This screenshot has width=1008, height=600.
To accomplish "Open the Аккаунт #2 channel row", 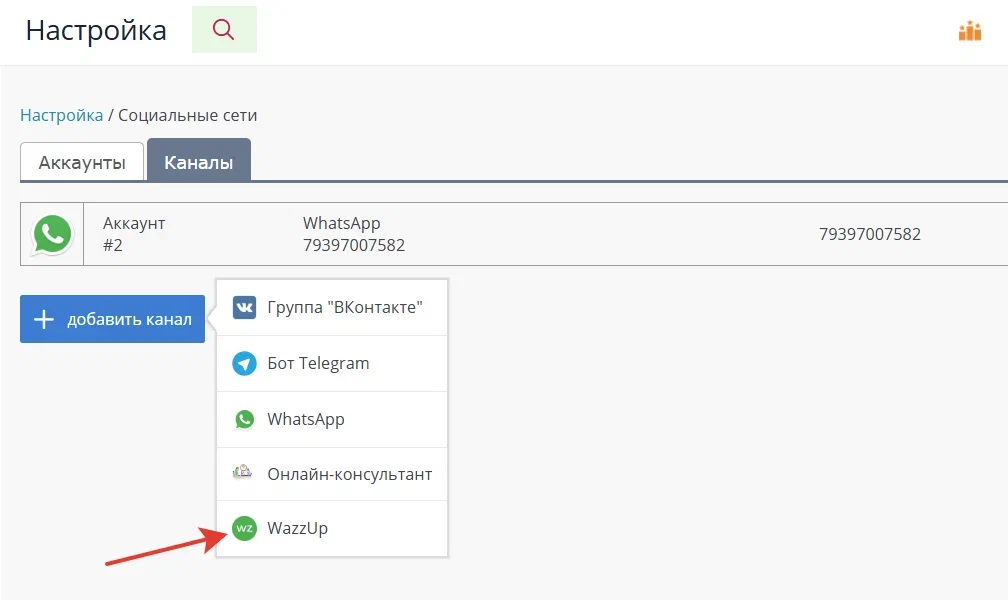I will coord(134,235).
